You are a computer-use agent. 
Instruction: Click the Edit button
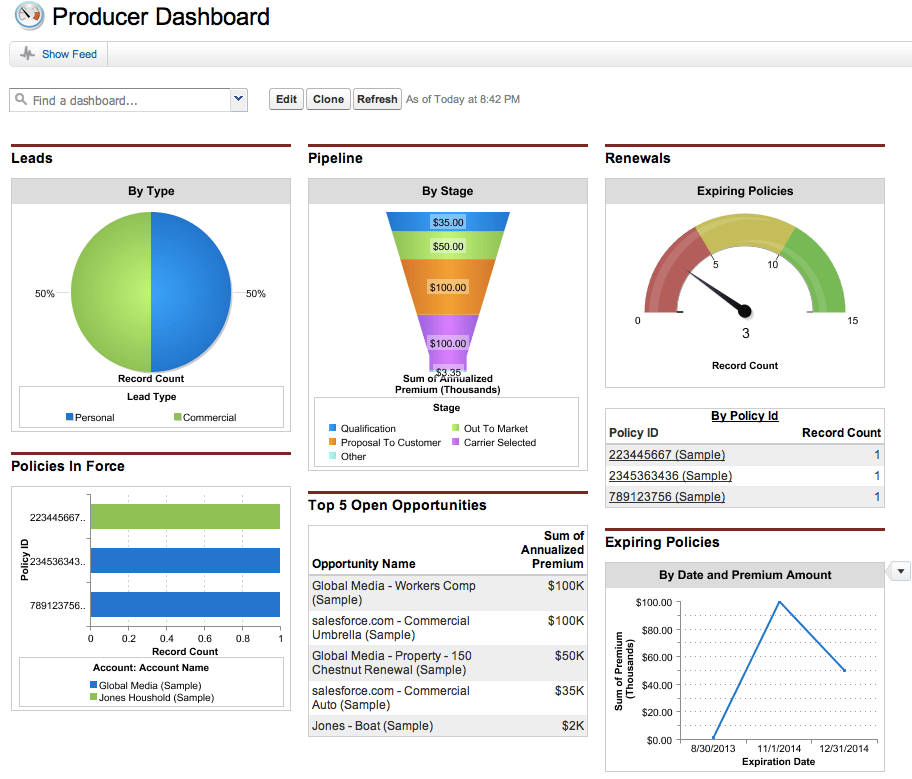tap(286, 99)
